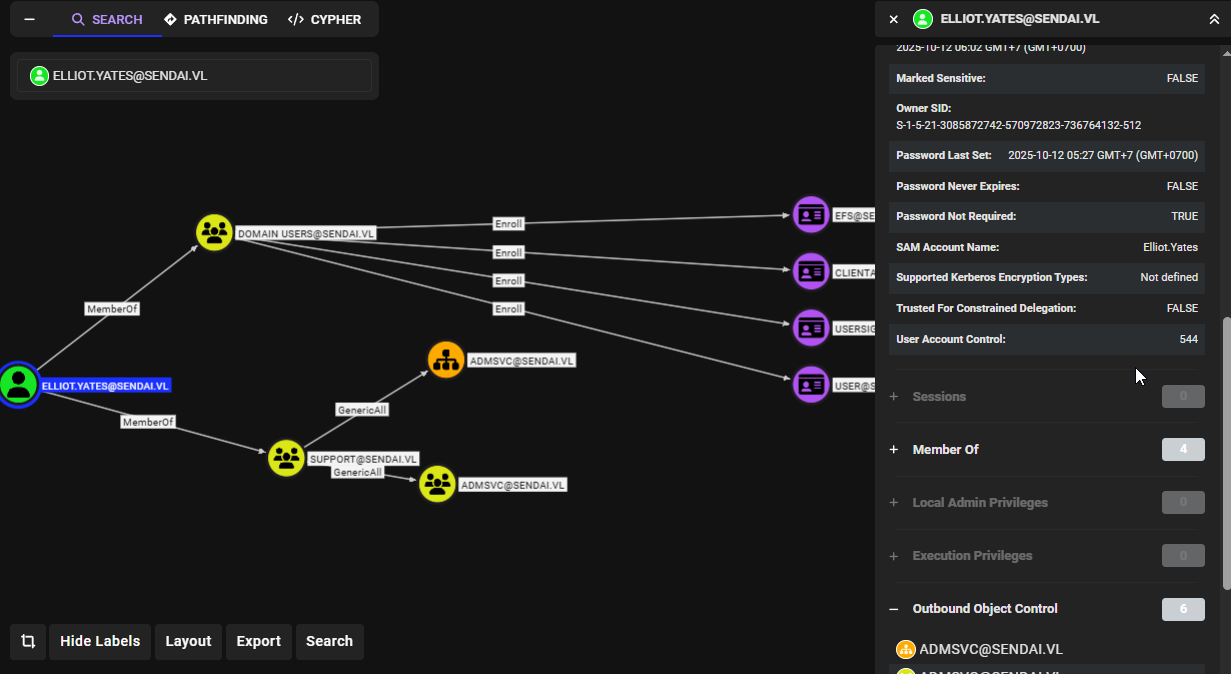Screen dimensions: 1231x674
Task: Switch to the Pathfinding tab
Action: click(216, 19)
